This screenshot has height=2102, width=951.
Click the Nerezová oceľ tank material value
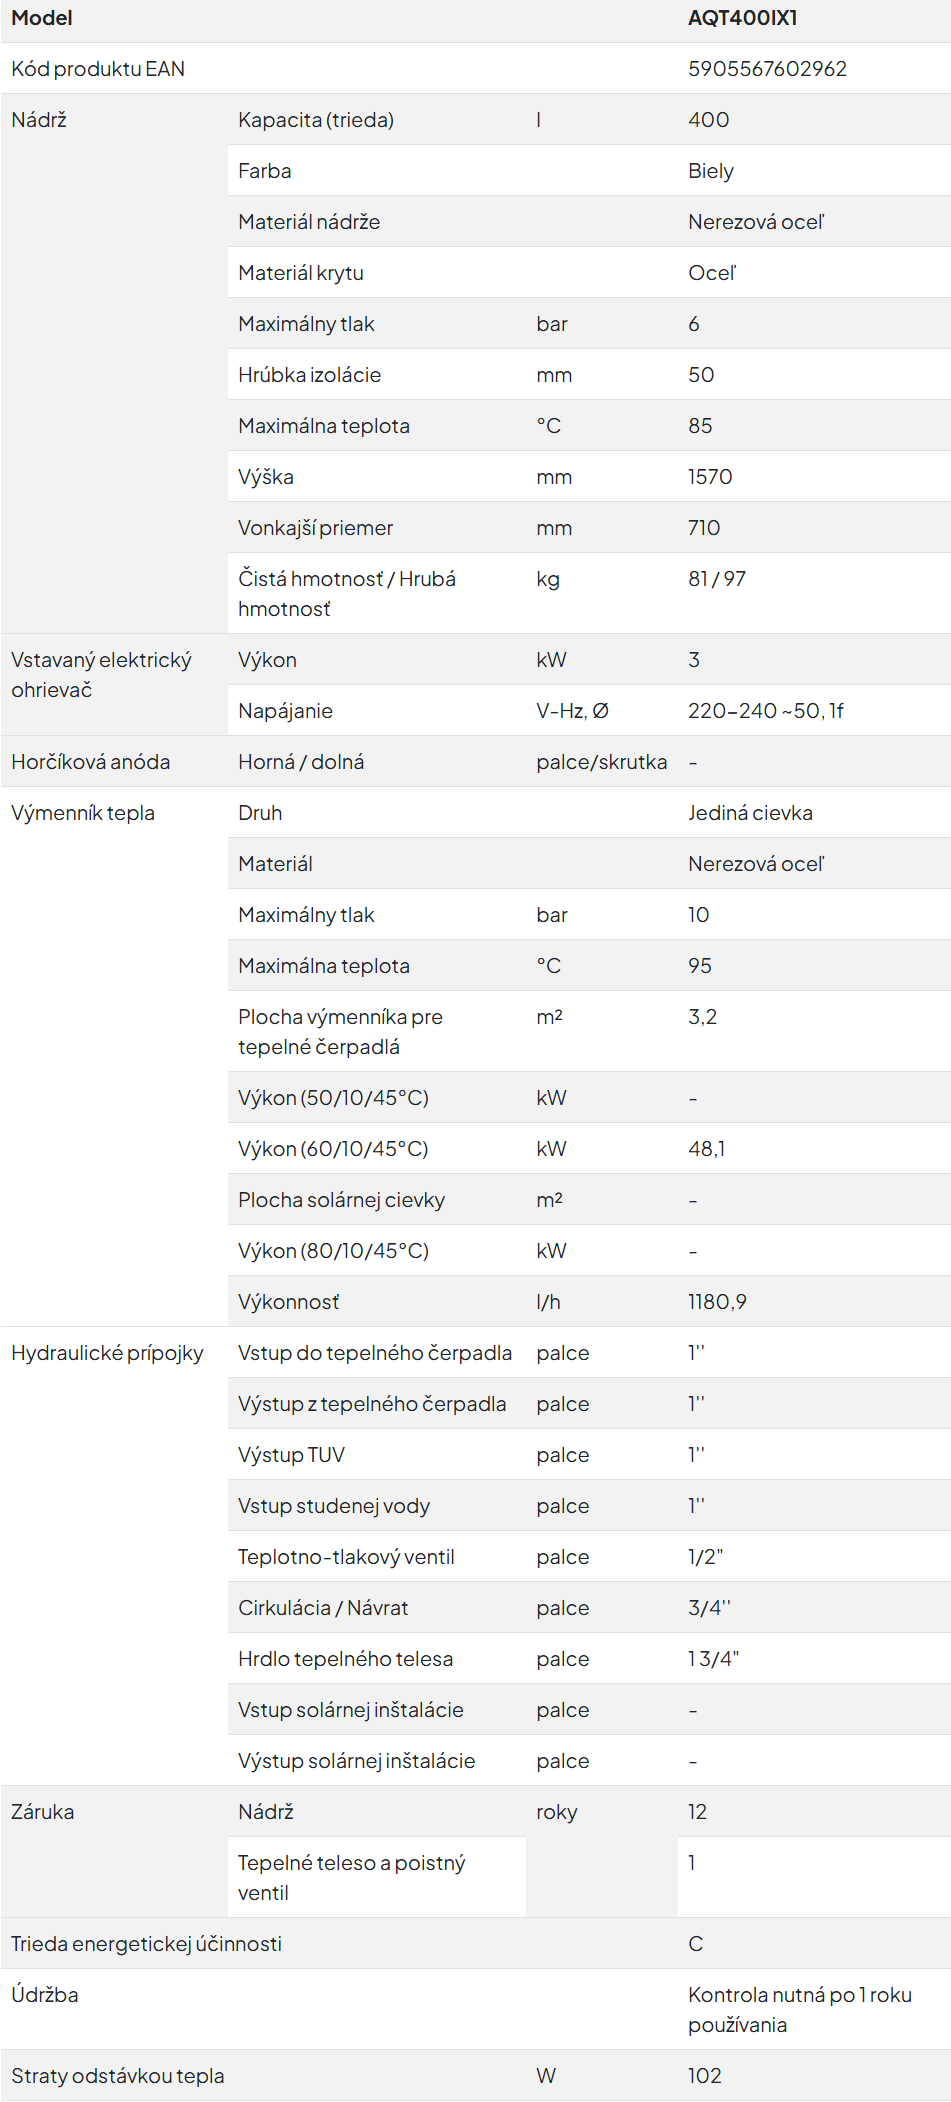click(x=756, y=222)
